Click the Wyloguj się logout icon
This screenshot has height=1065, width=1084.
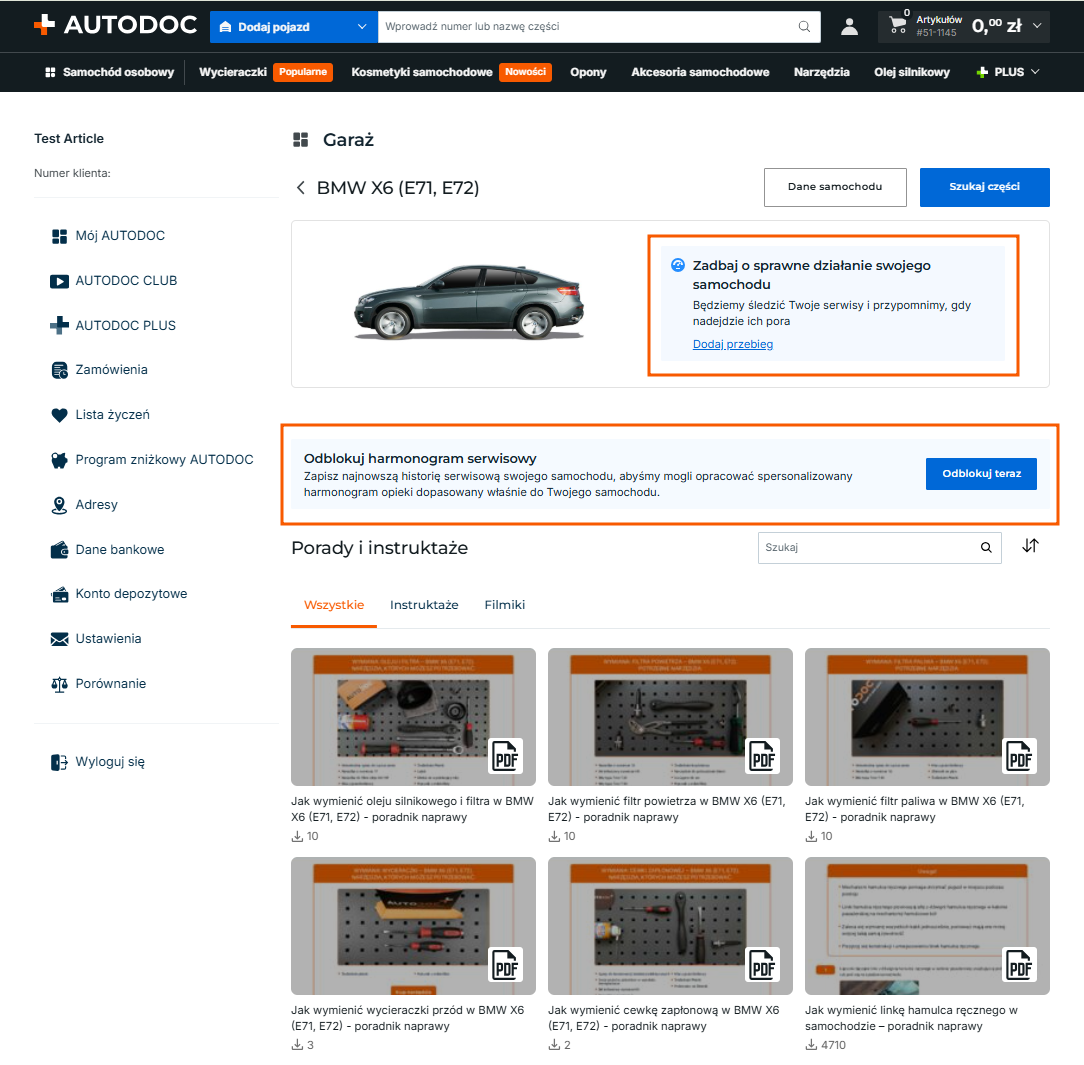pos(59,762)
